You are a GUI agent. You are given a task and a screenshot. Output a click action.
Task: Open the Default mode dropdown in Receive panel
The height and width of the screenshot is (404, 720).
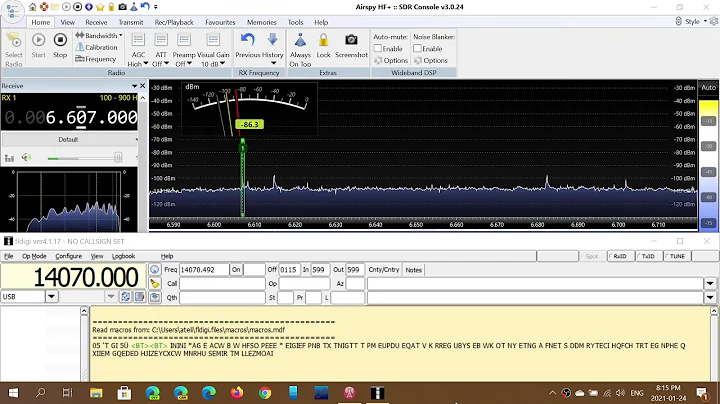coord(70,139)
